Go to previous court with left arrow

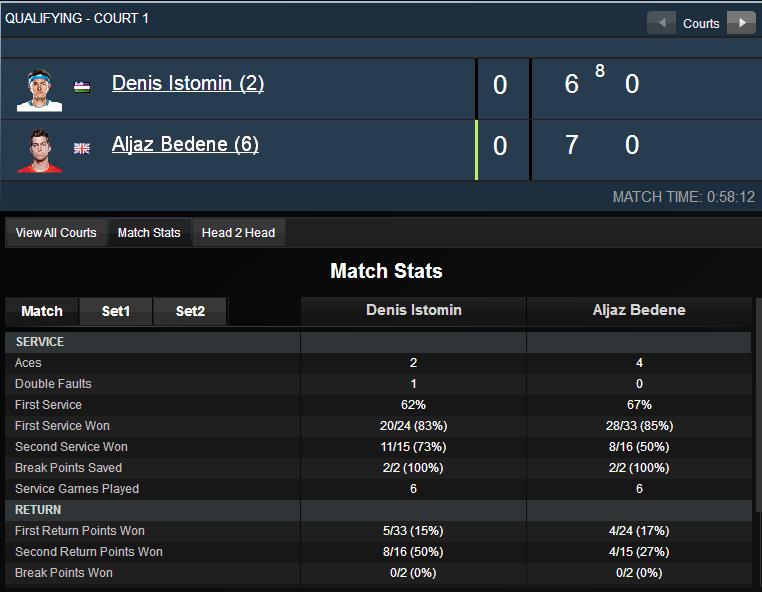661,23
